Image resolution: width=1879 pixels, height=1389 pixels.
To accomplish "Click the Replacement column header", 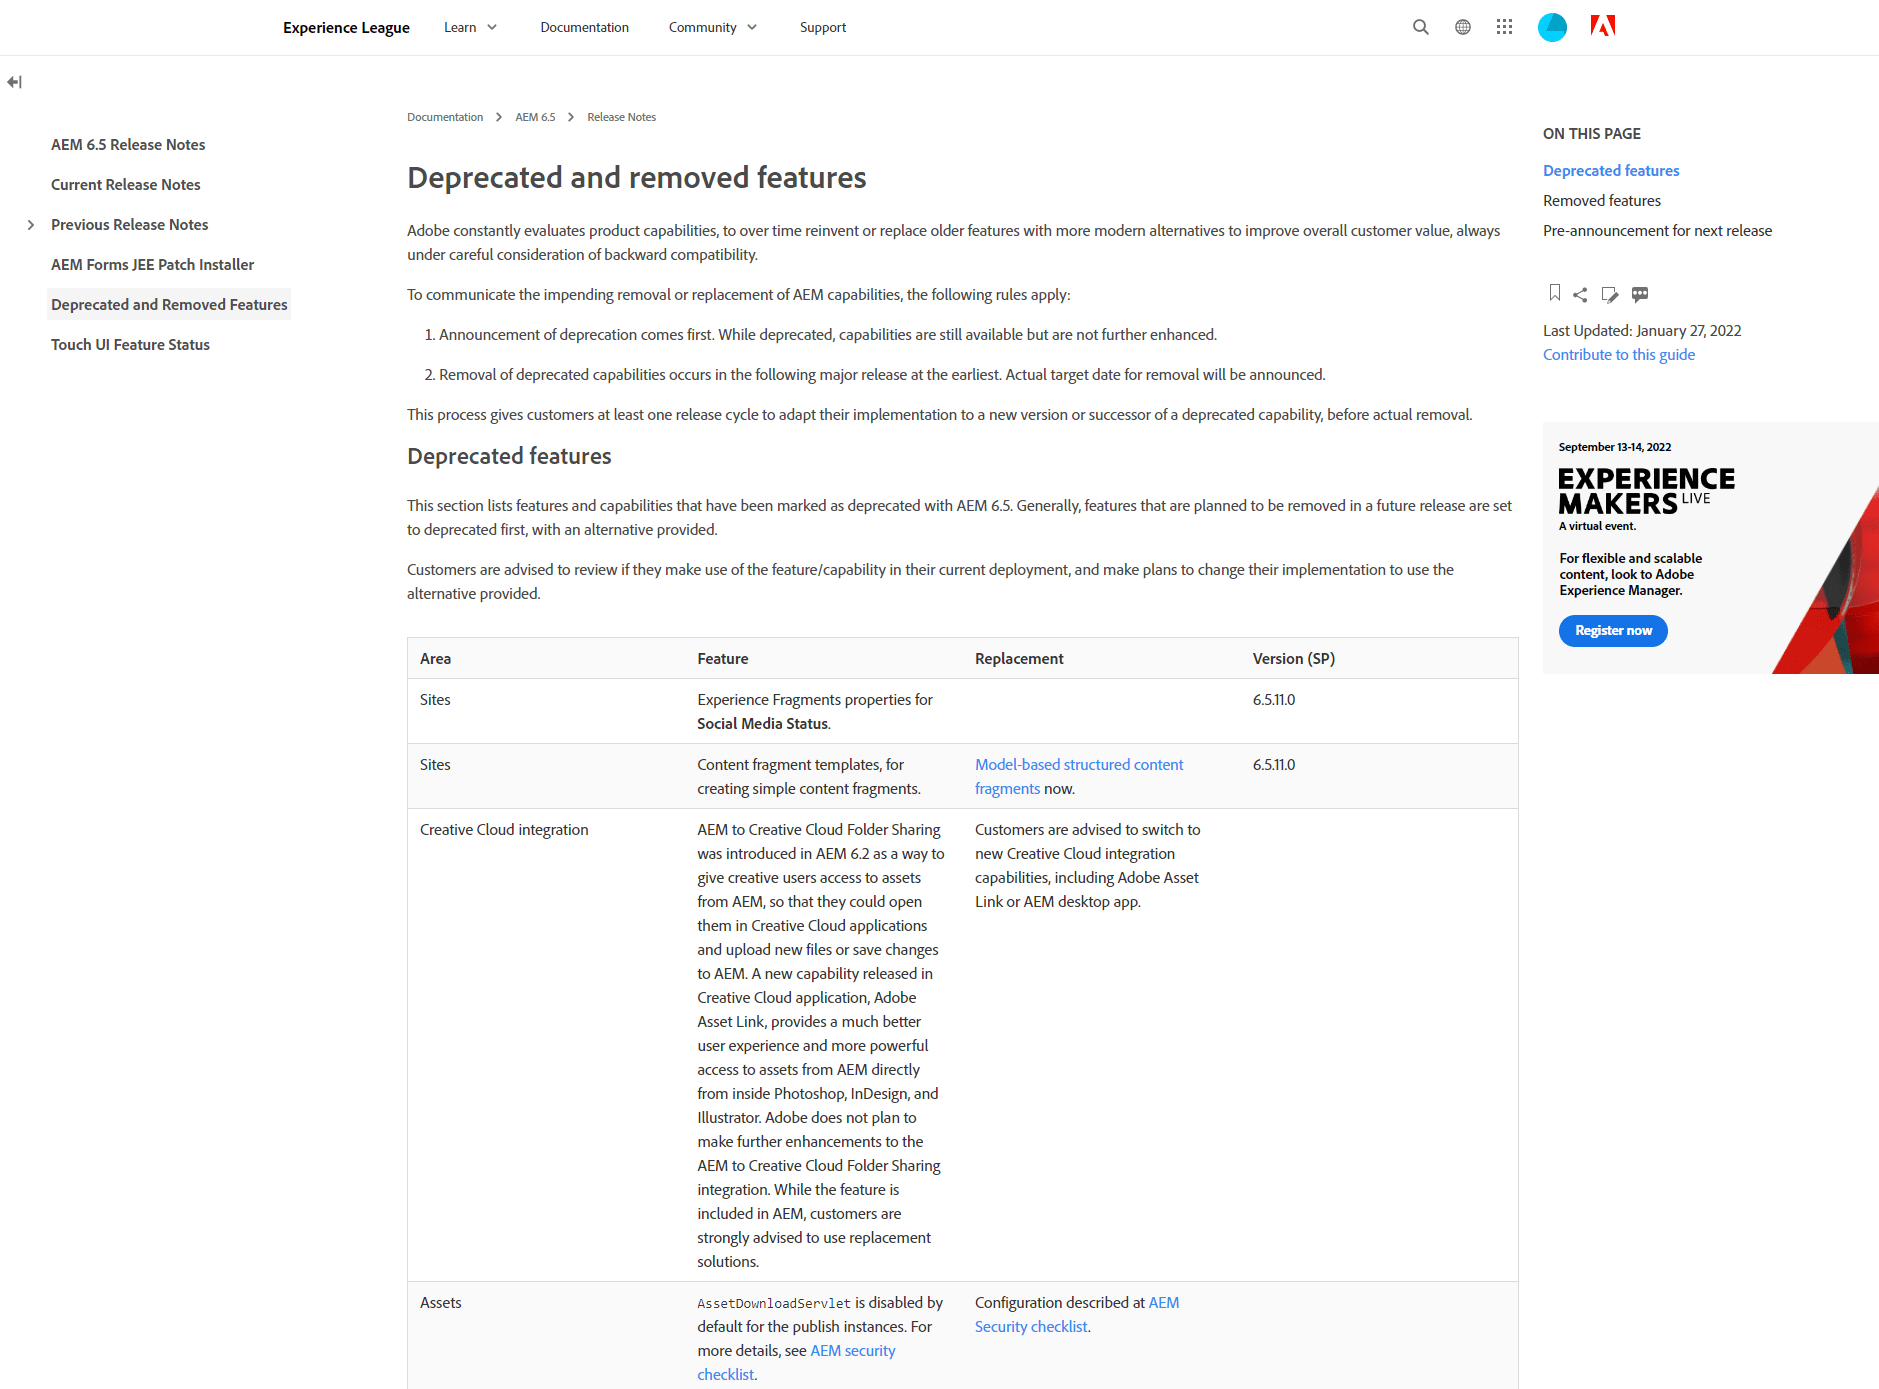I will click(x=1019, y=659).
